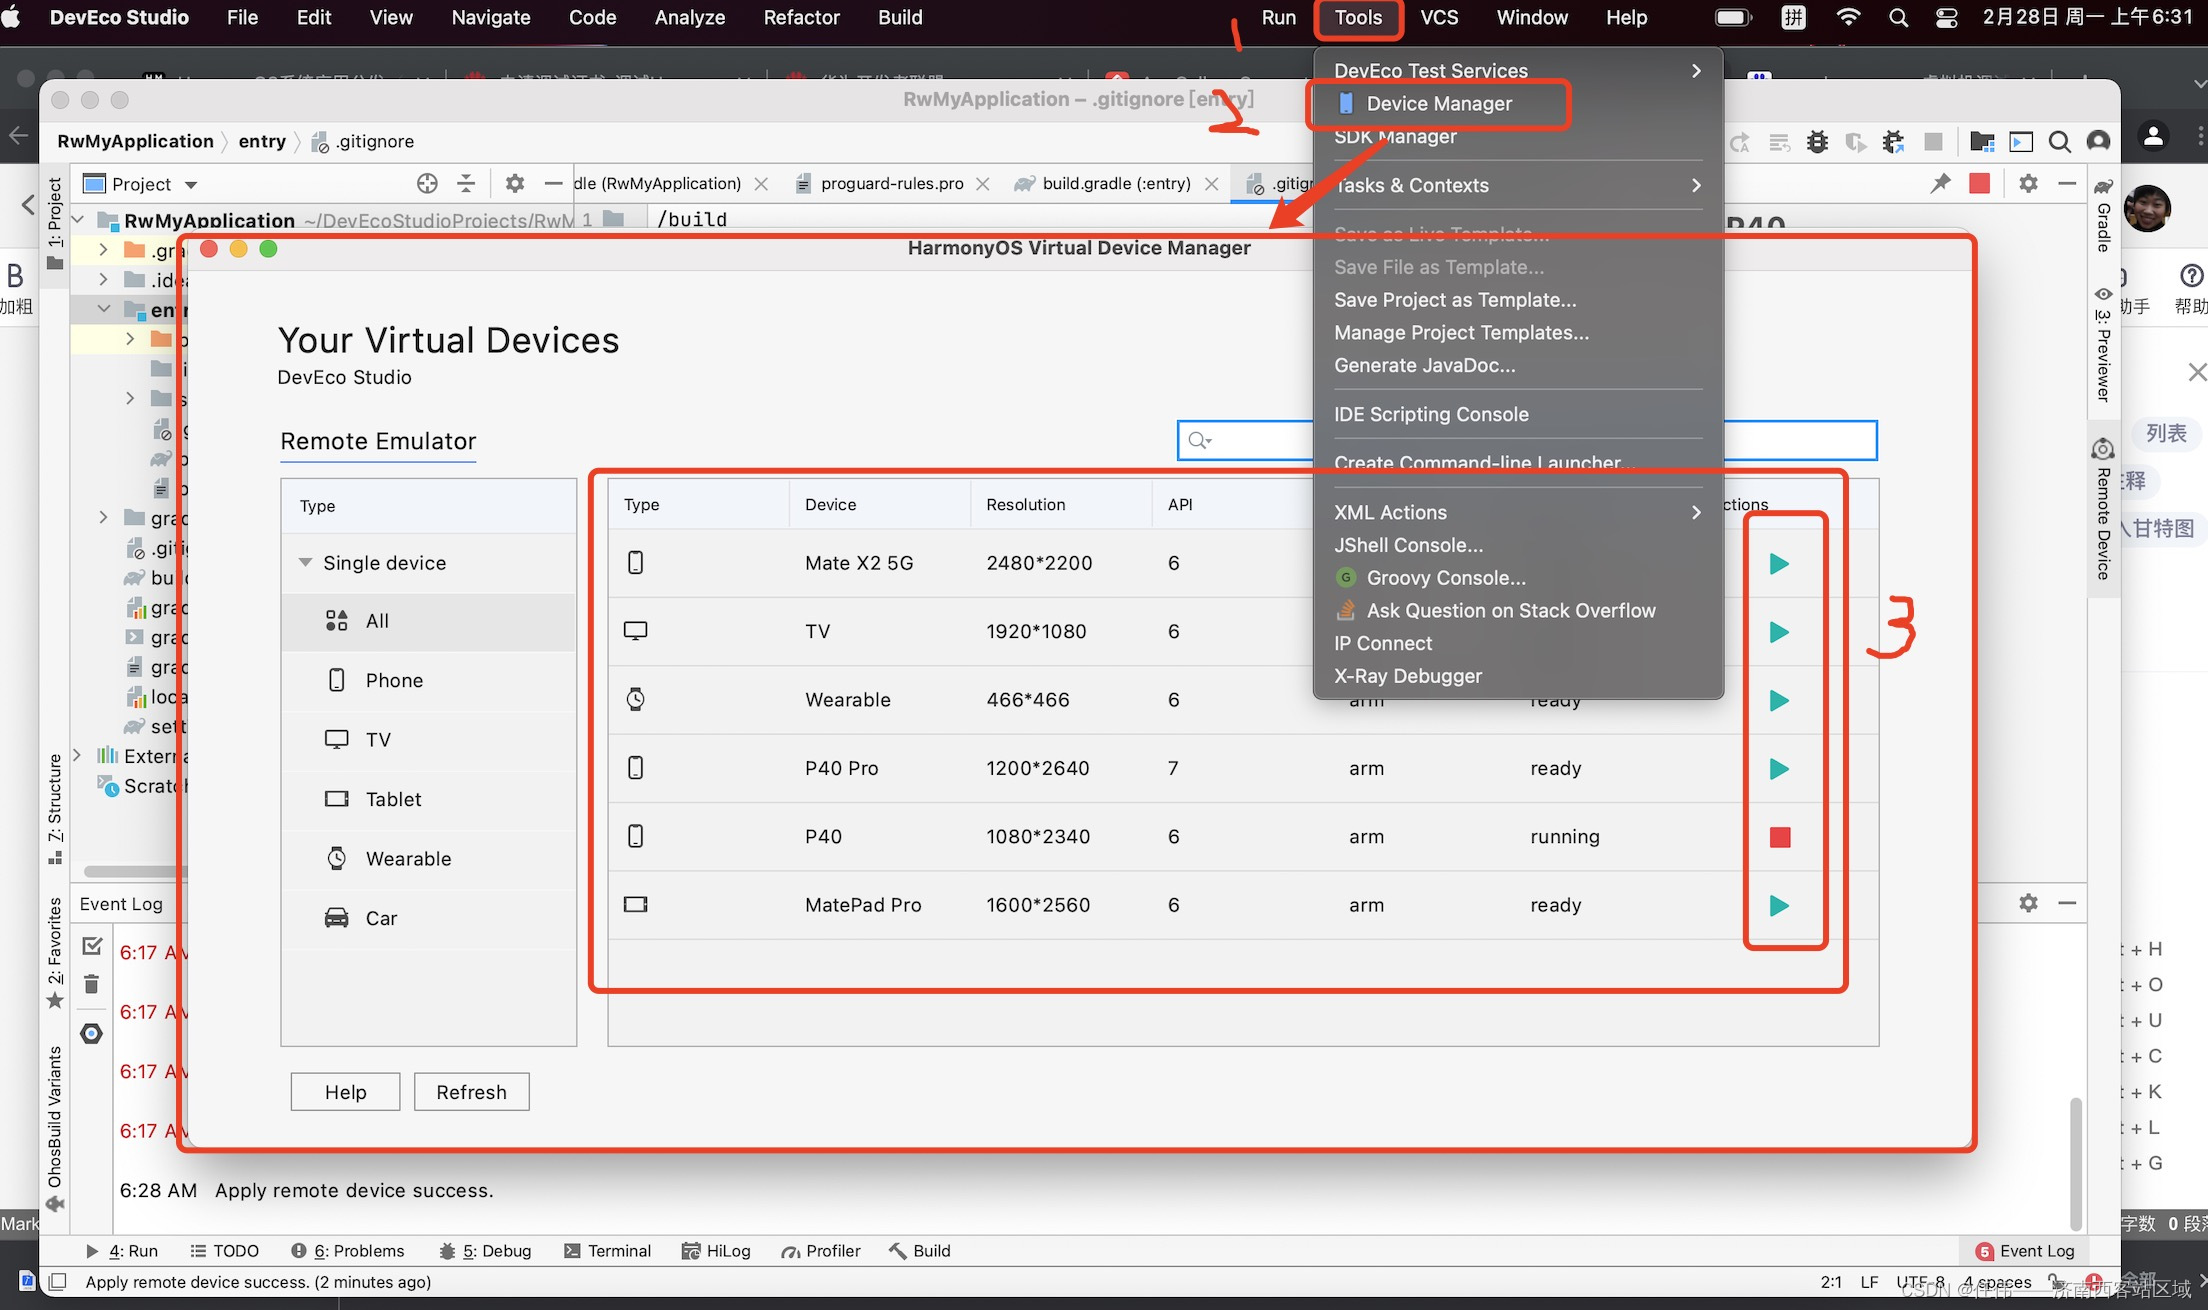2208x1310 pixels.
Task: Run the P40 Pro emulator
Action: (x=1779, y=769)
